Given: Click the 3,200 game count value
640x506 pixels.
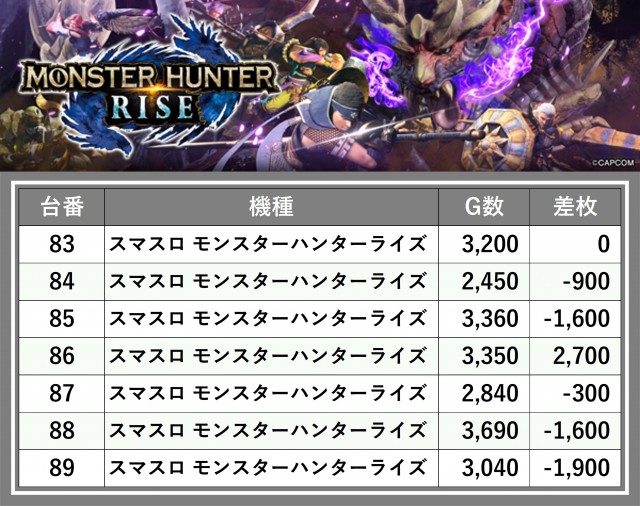Looking at the screenshot, I should coord(492,244).
